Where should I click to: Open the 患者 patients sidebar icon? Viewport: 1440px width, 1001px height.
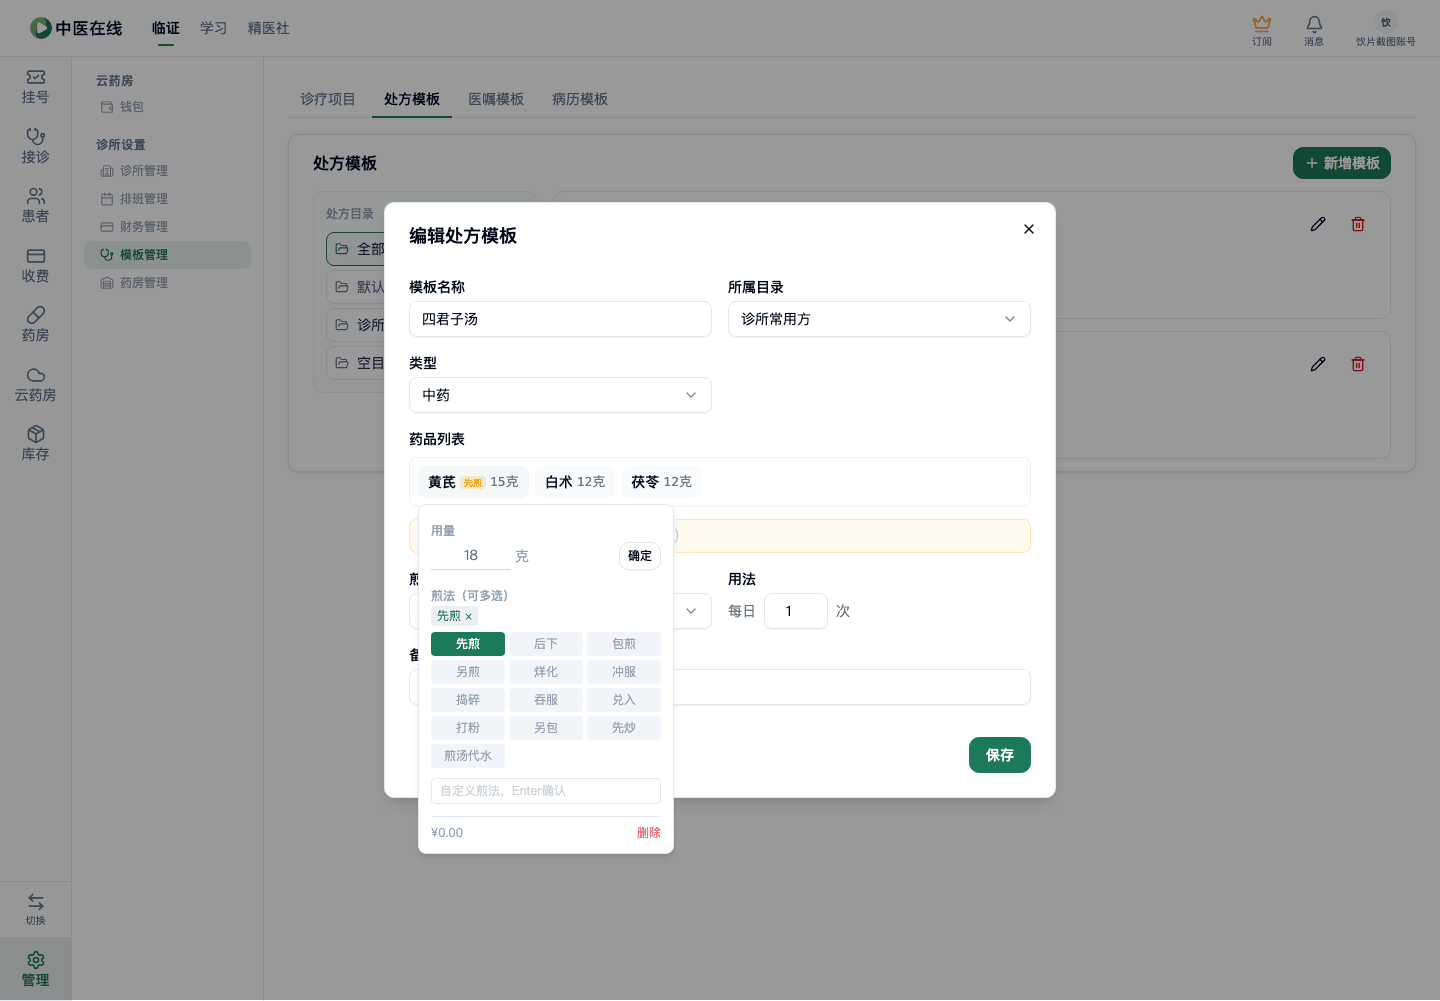[x=35, y=206]
